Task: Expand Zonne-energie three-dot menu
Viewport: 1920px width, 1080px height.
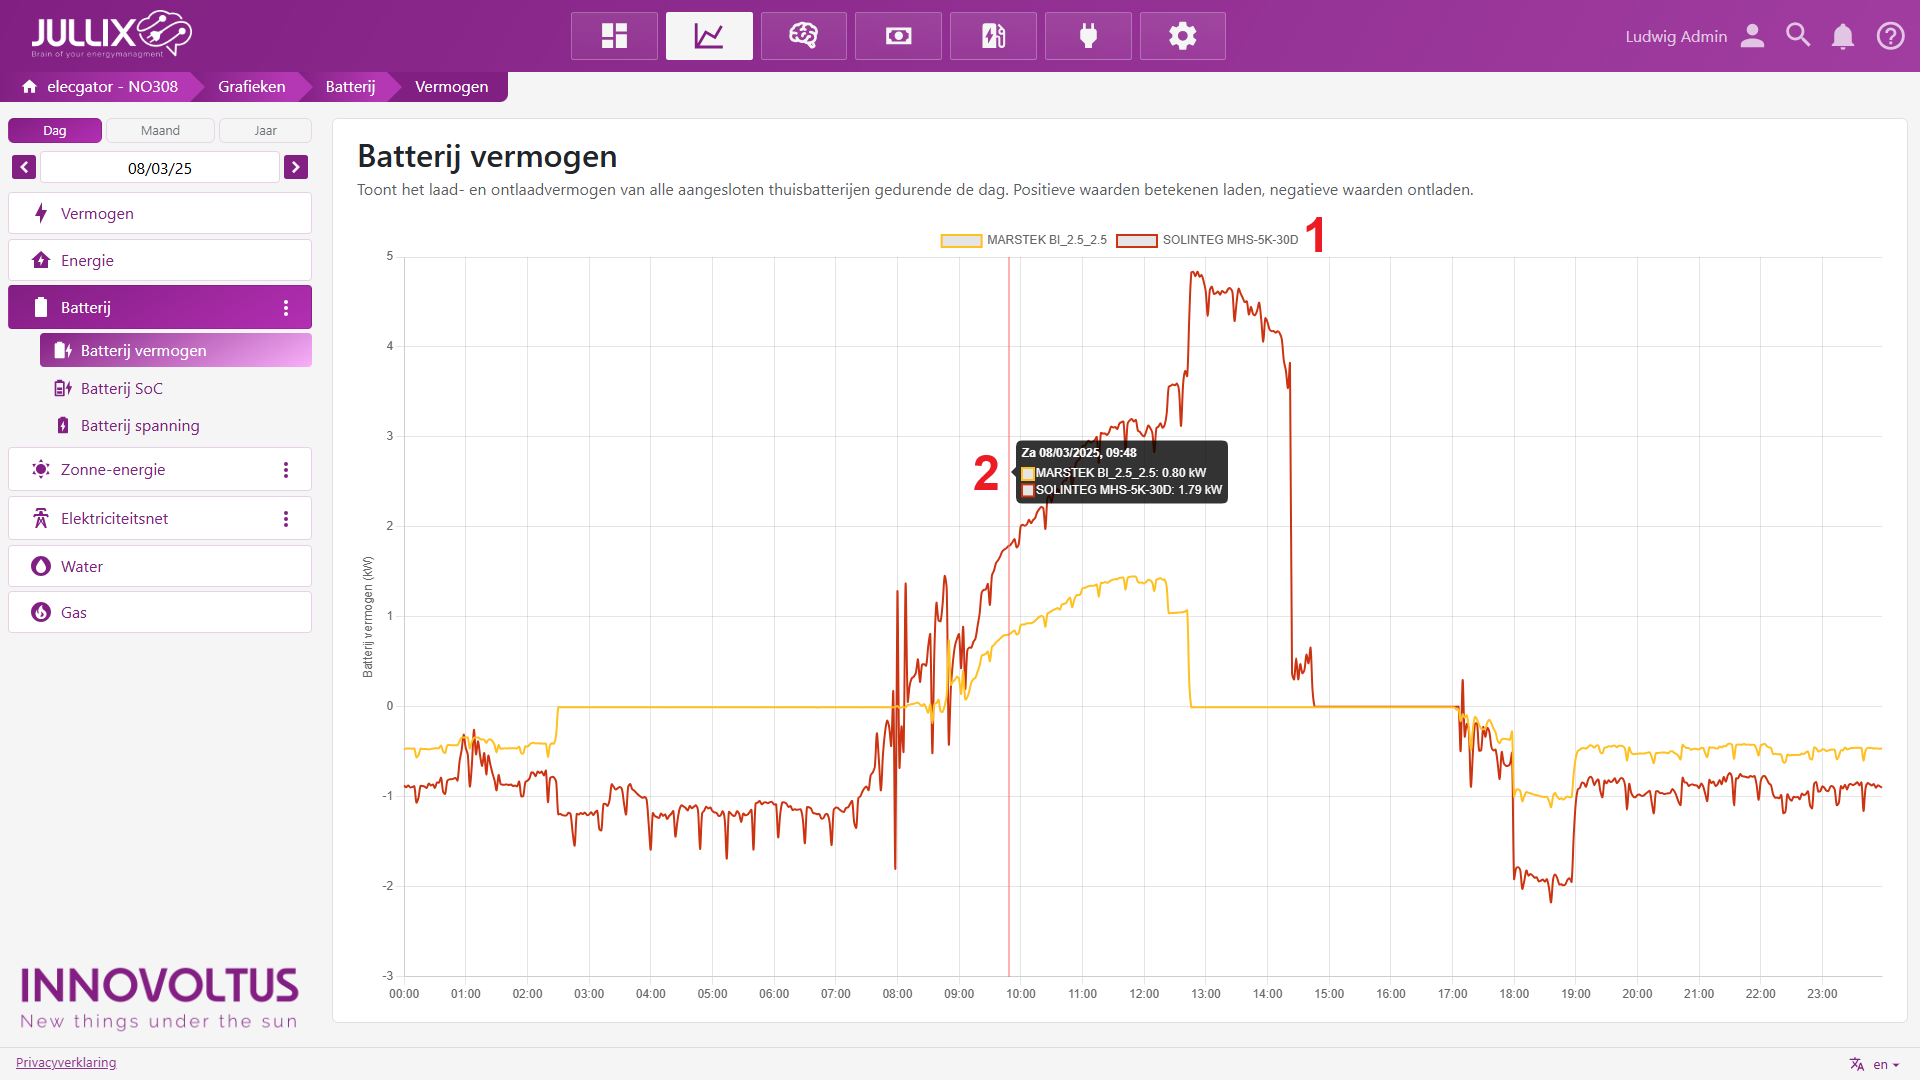Action: pos(286,470)
